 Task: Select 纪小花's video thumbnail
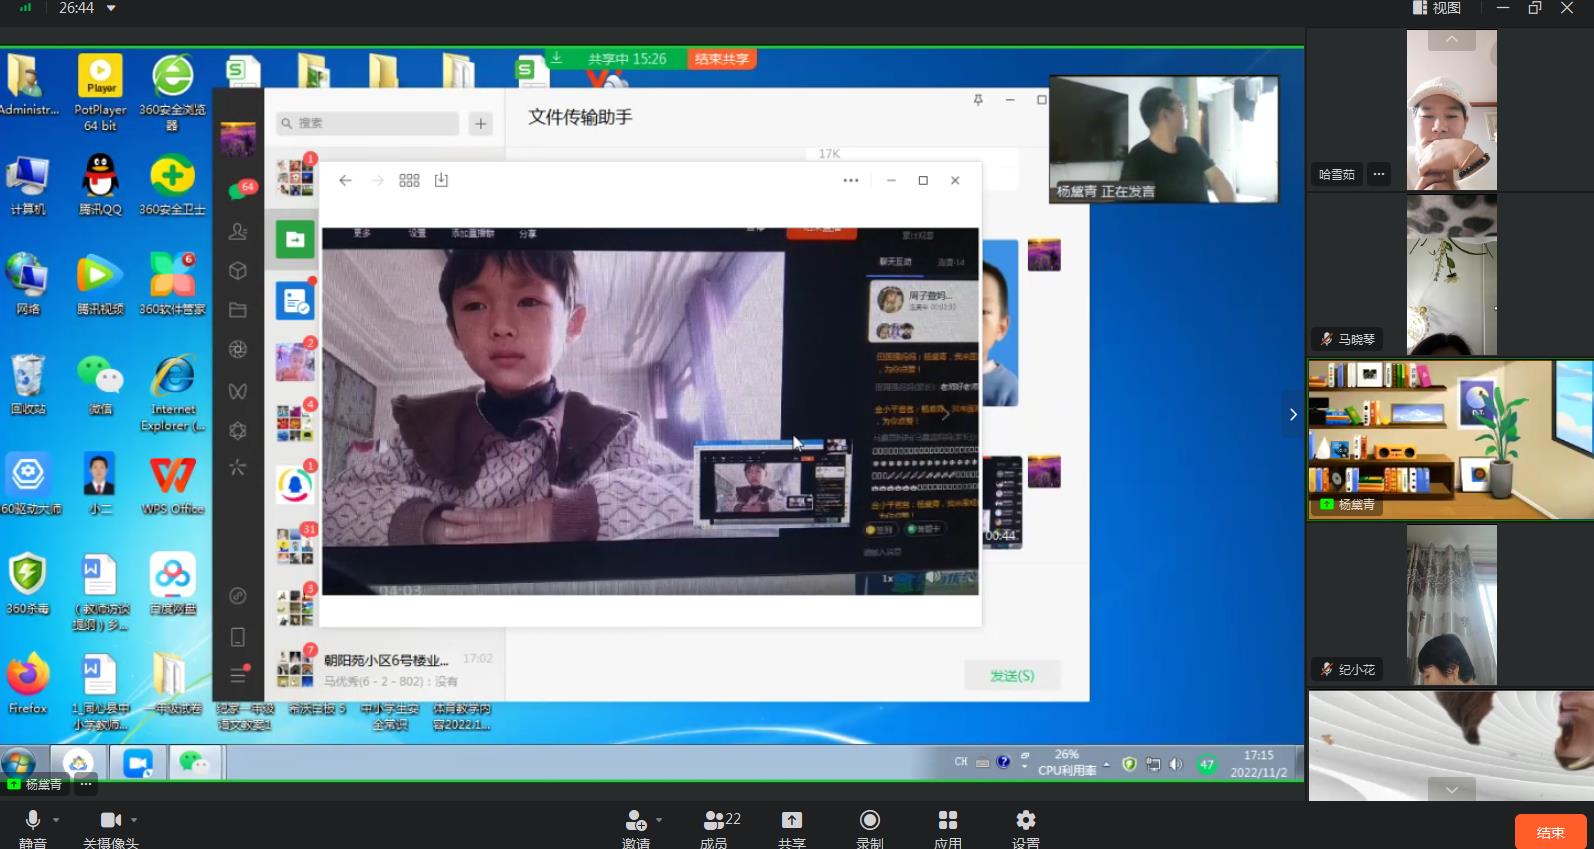click(1451, 605)
